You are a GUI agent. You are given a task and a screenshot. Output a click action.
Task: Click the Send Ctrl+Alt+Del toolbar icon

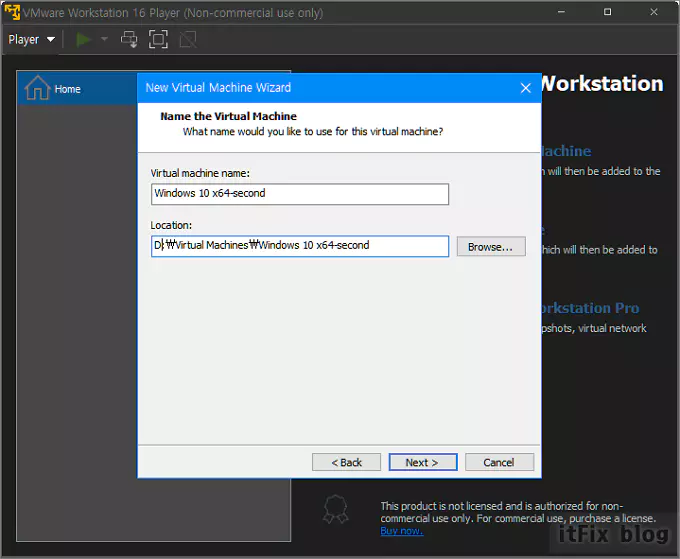129,39
